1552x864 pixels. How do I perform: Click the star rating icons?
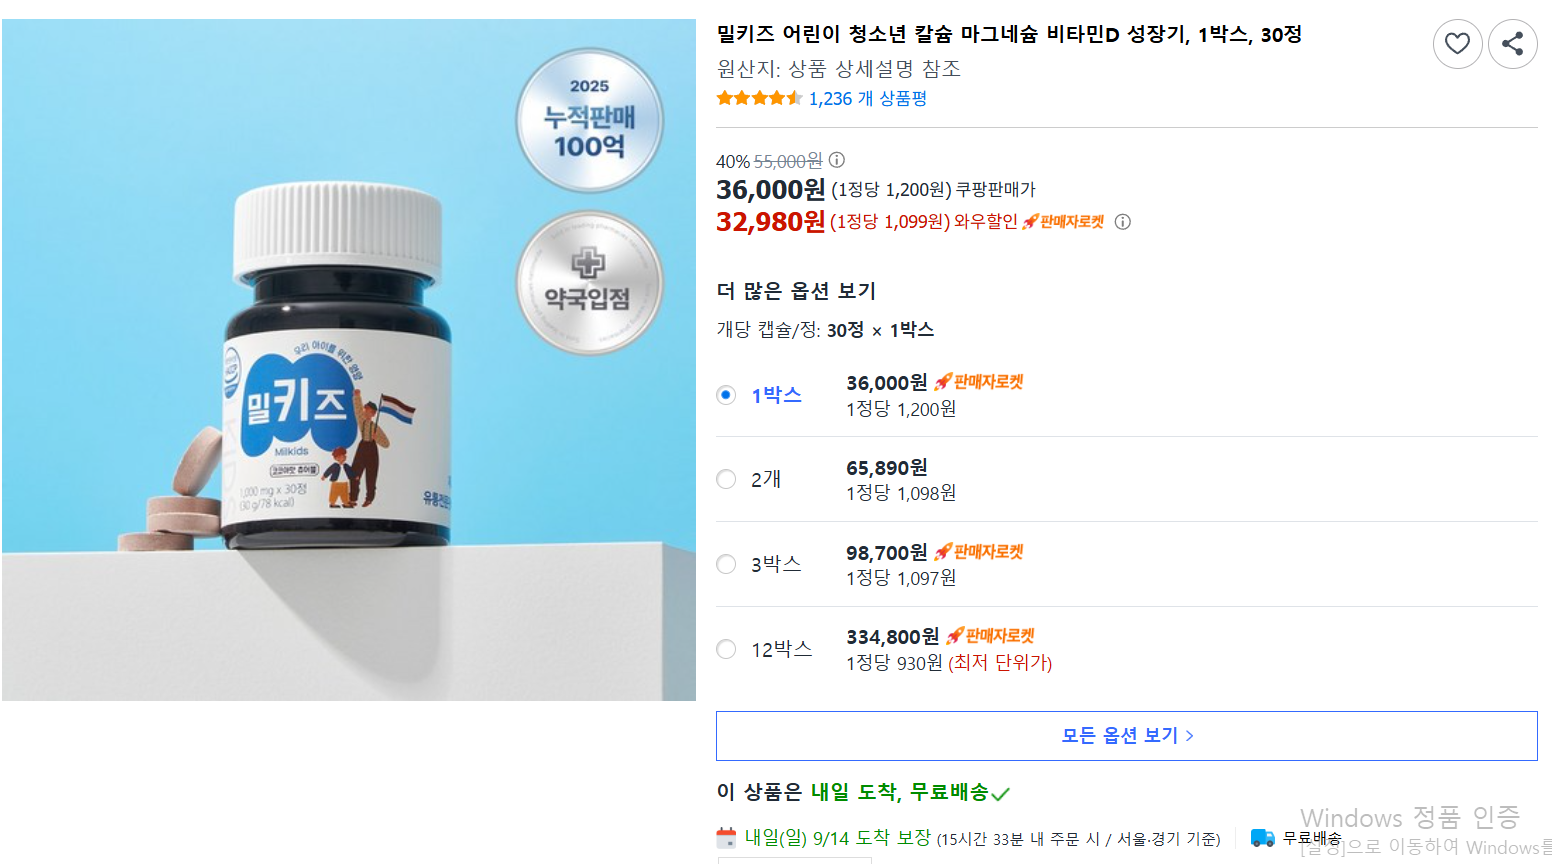coord(759,98)
